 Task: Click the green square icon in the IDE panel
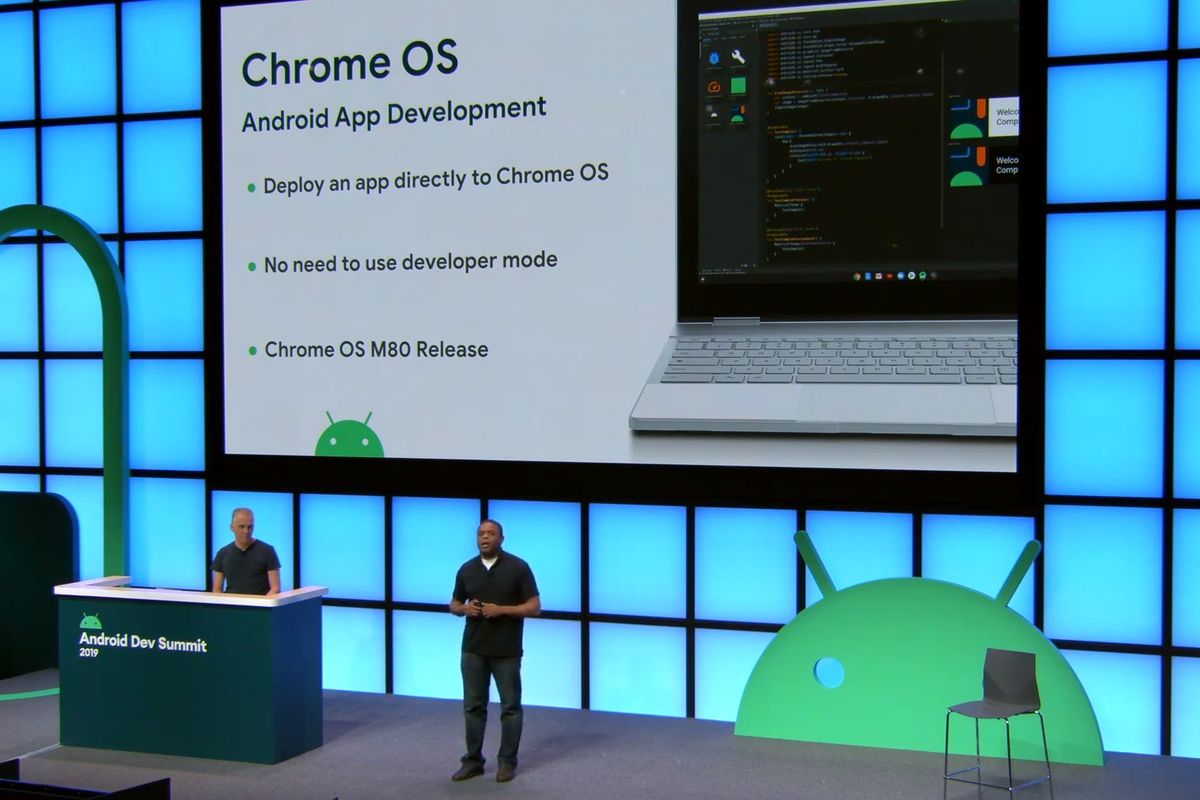click(x=738, y=85)
